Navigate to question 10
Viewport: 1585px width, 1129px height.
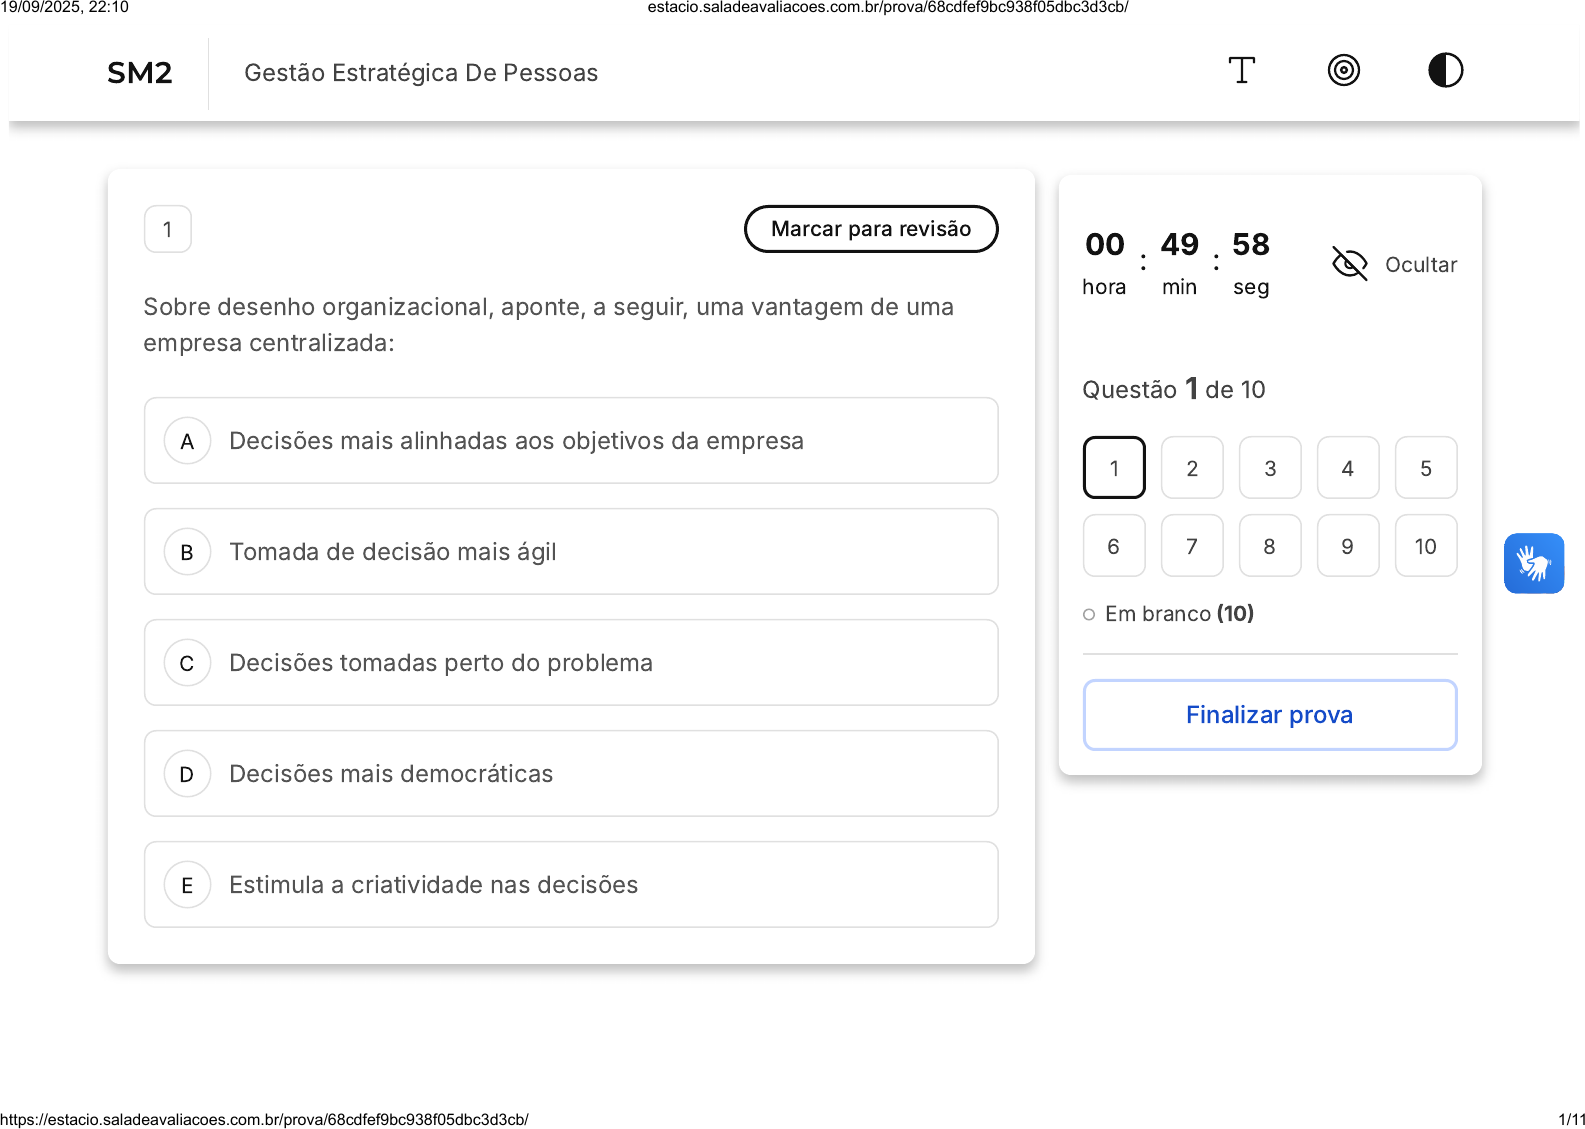tap(1425, 546)
